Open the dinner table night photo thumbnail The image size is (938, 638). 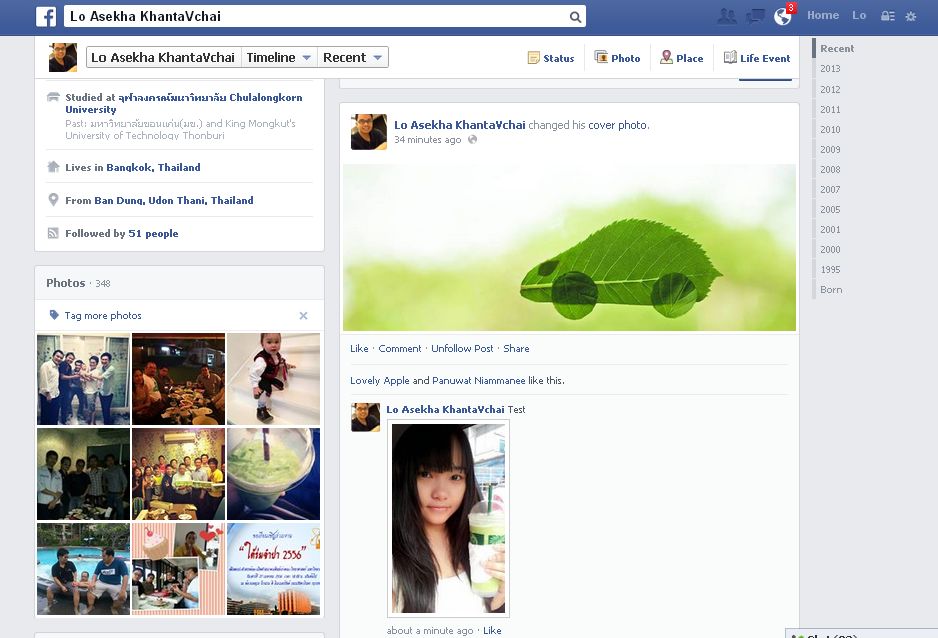(x=178, y=379)
